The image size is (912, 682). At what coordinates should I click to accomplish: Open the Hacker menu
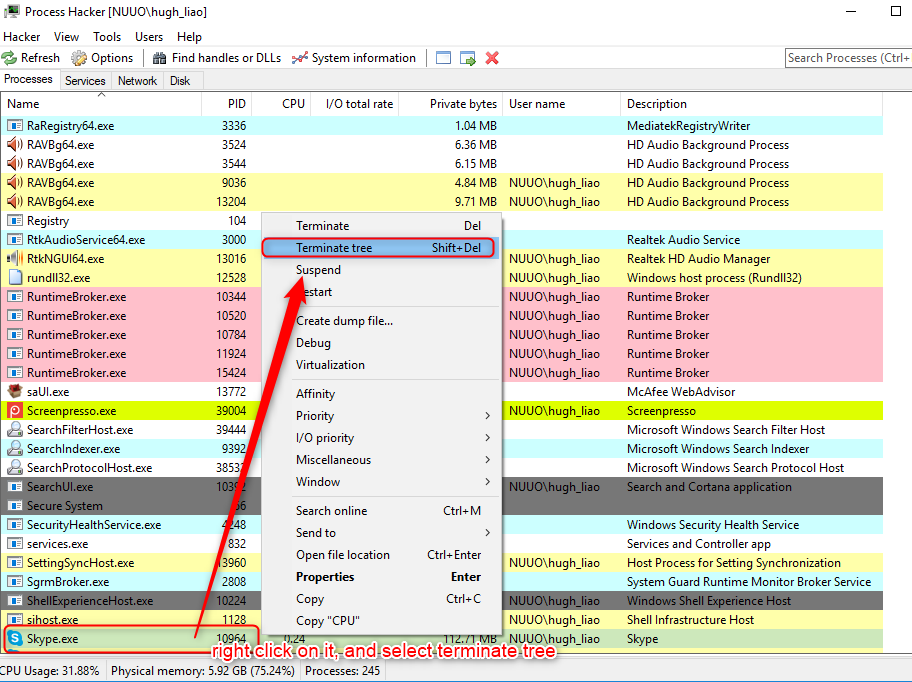tap(22, 37)
